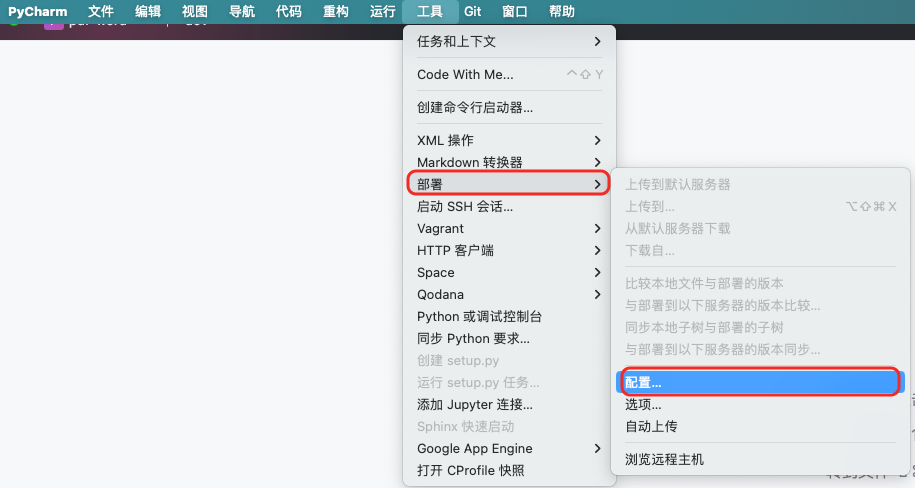915x488 pixels.
Task: Expand Markdown 转换器 submenu
Action: click(509, 162)
